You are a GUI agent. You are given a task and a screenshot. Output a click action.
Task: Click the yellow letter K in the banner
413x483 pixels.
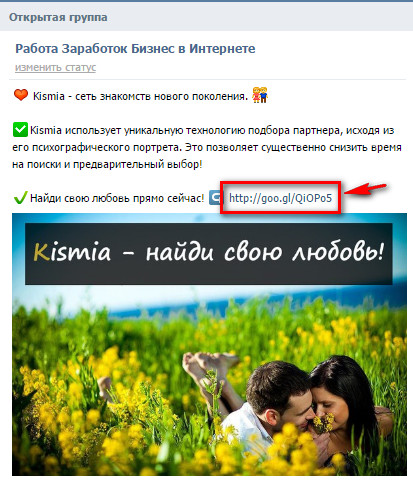pos(41,252)
